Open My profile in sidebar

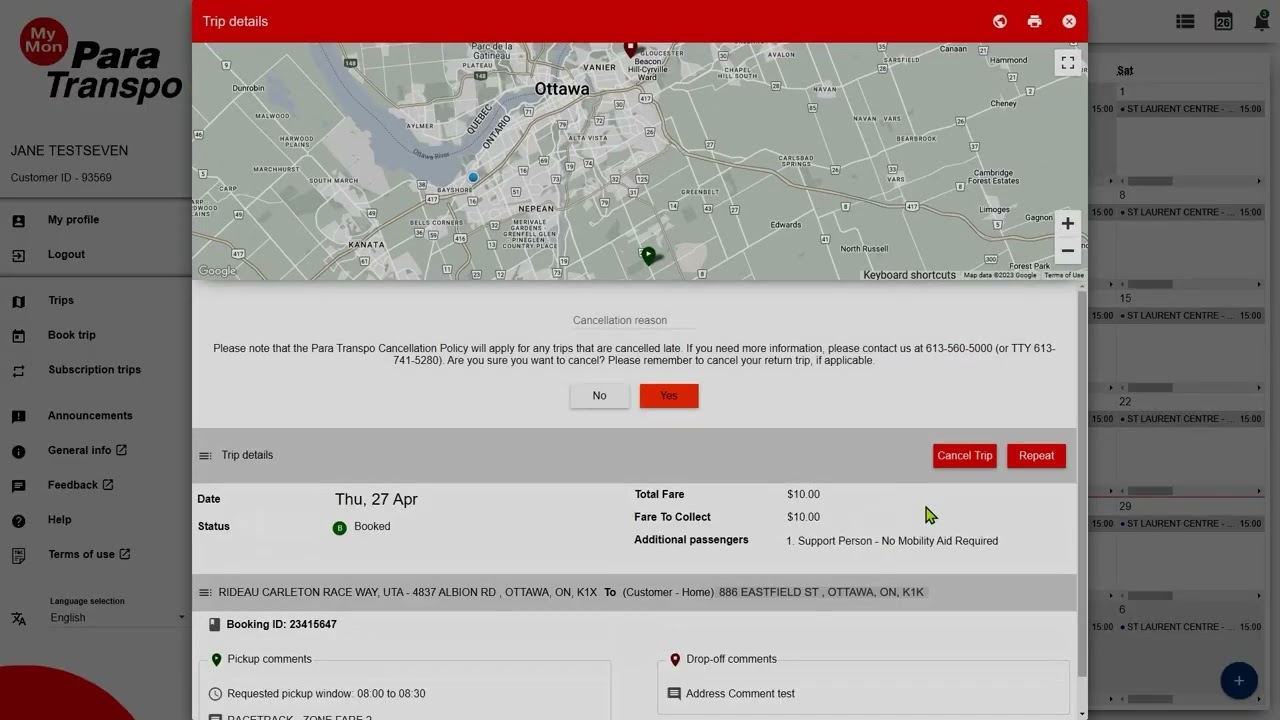[73, 220]
